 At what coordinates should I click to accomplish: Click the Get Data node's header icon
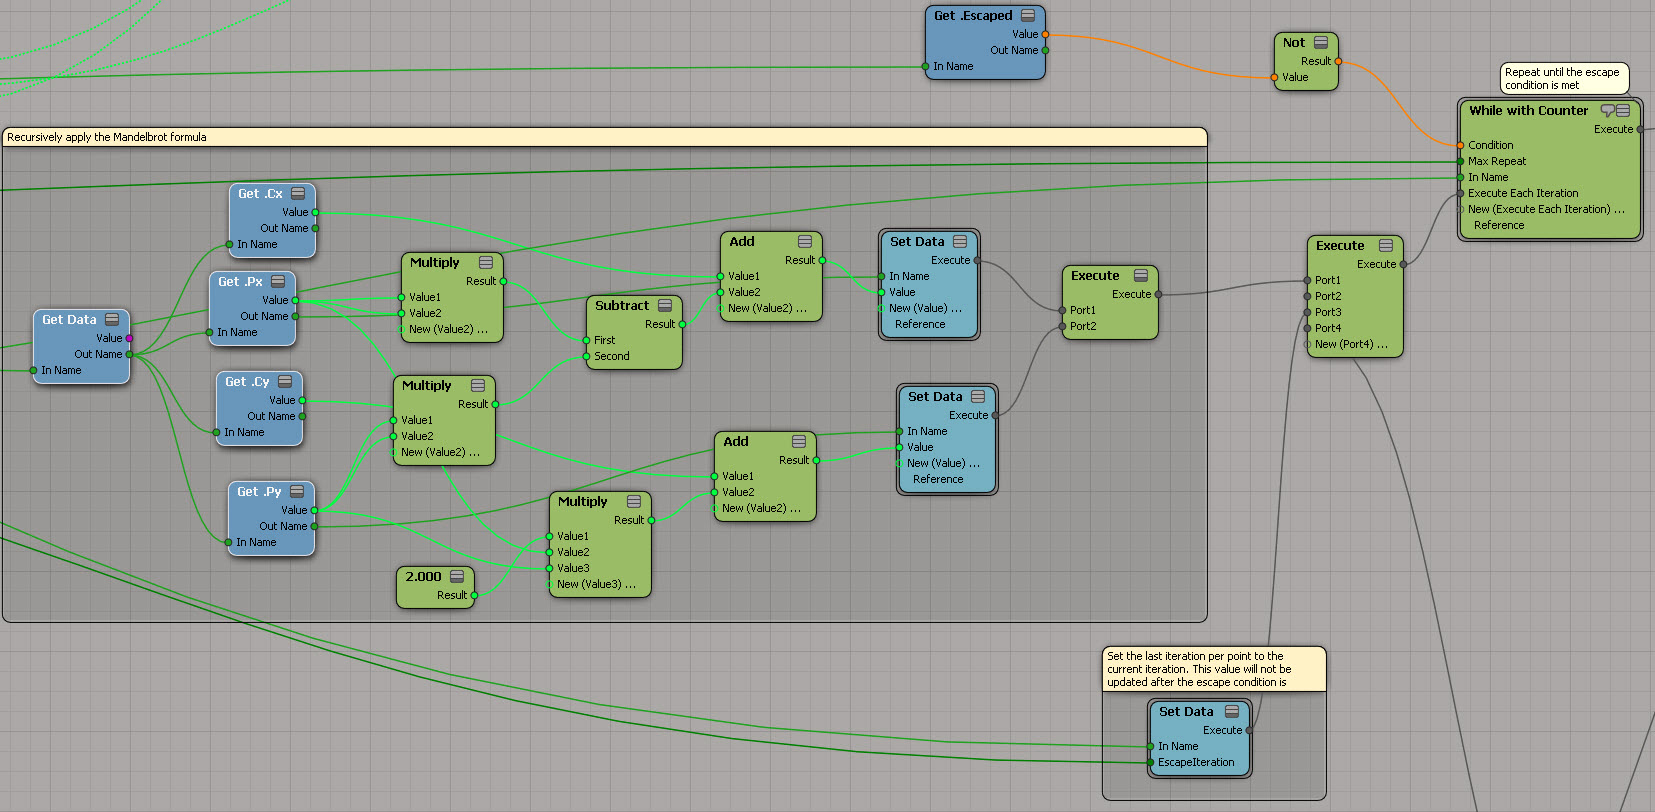pos(112,320)
